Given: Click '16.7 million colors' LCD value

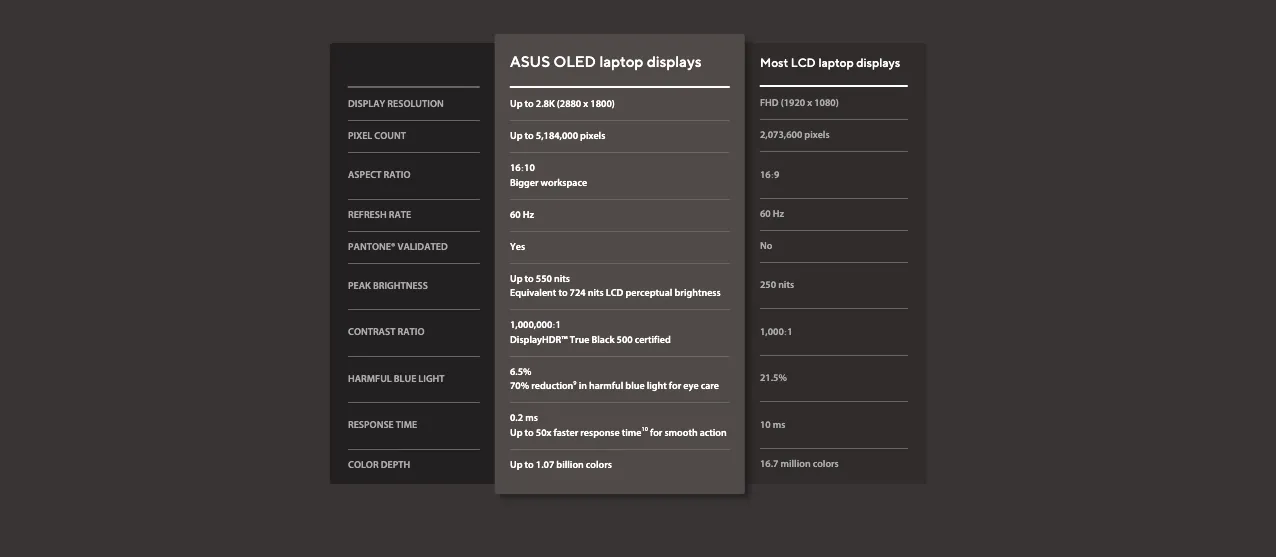Looking at the screenshot, I should [x=799, y=464].
